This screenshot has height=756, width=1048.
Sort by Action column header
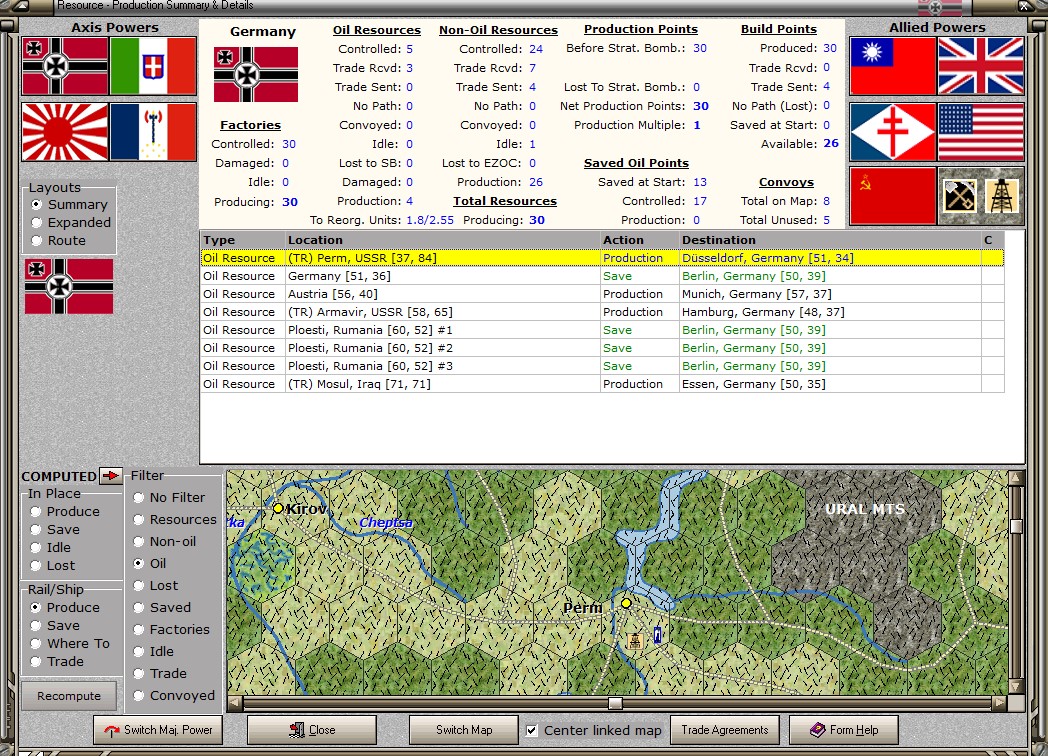click(640, 240)
